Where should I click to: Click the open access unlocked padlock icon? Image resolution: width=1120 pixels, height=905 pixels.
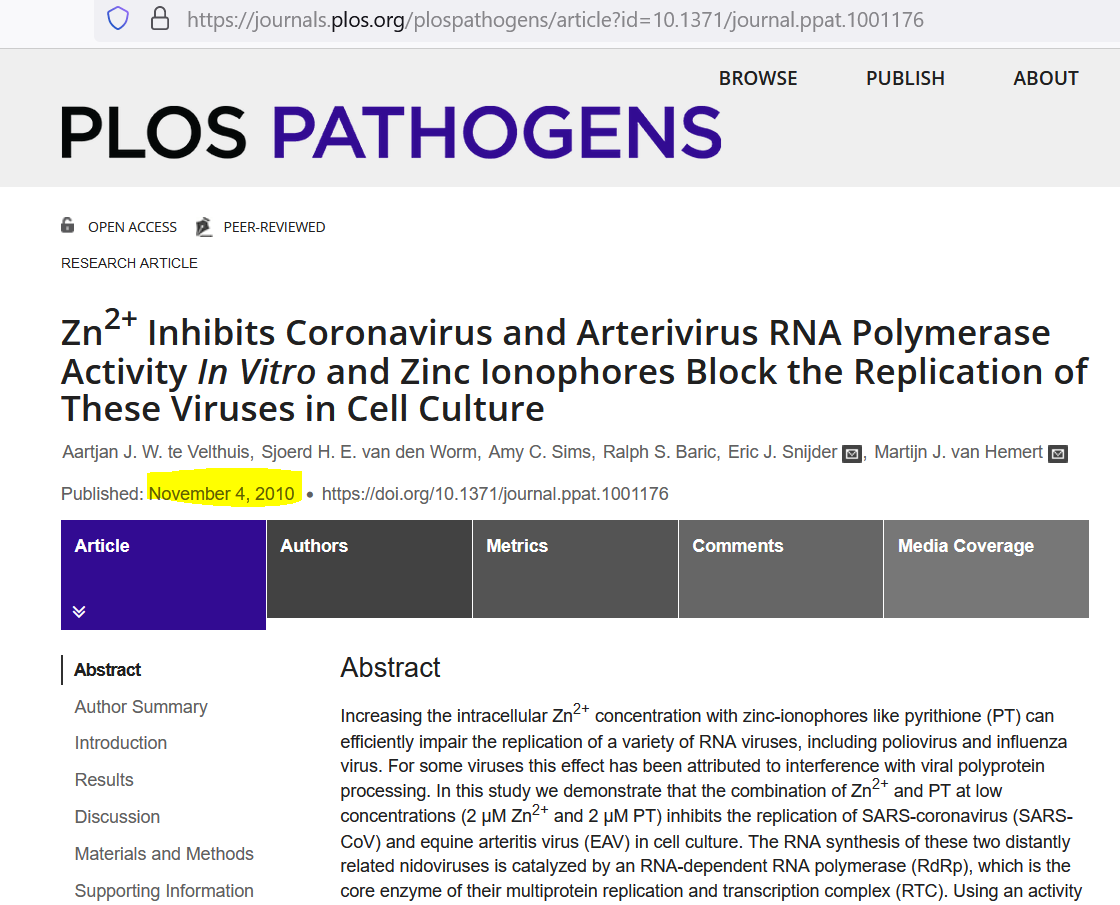tap(68, 226)
